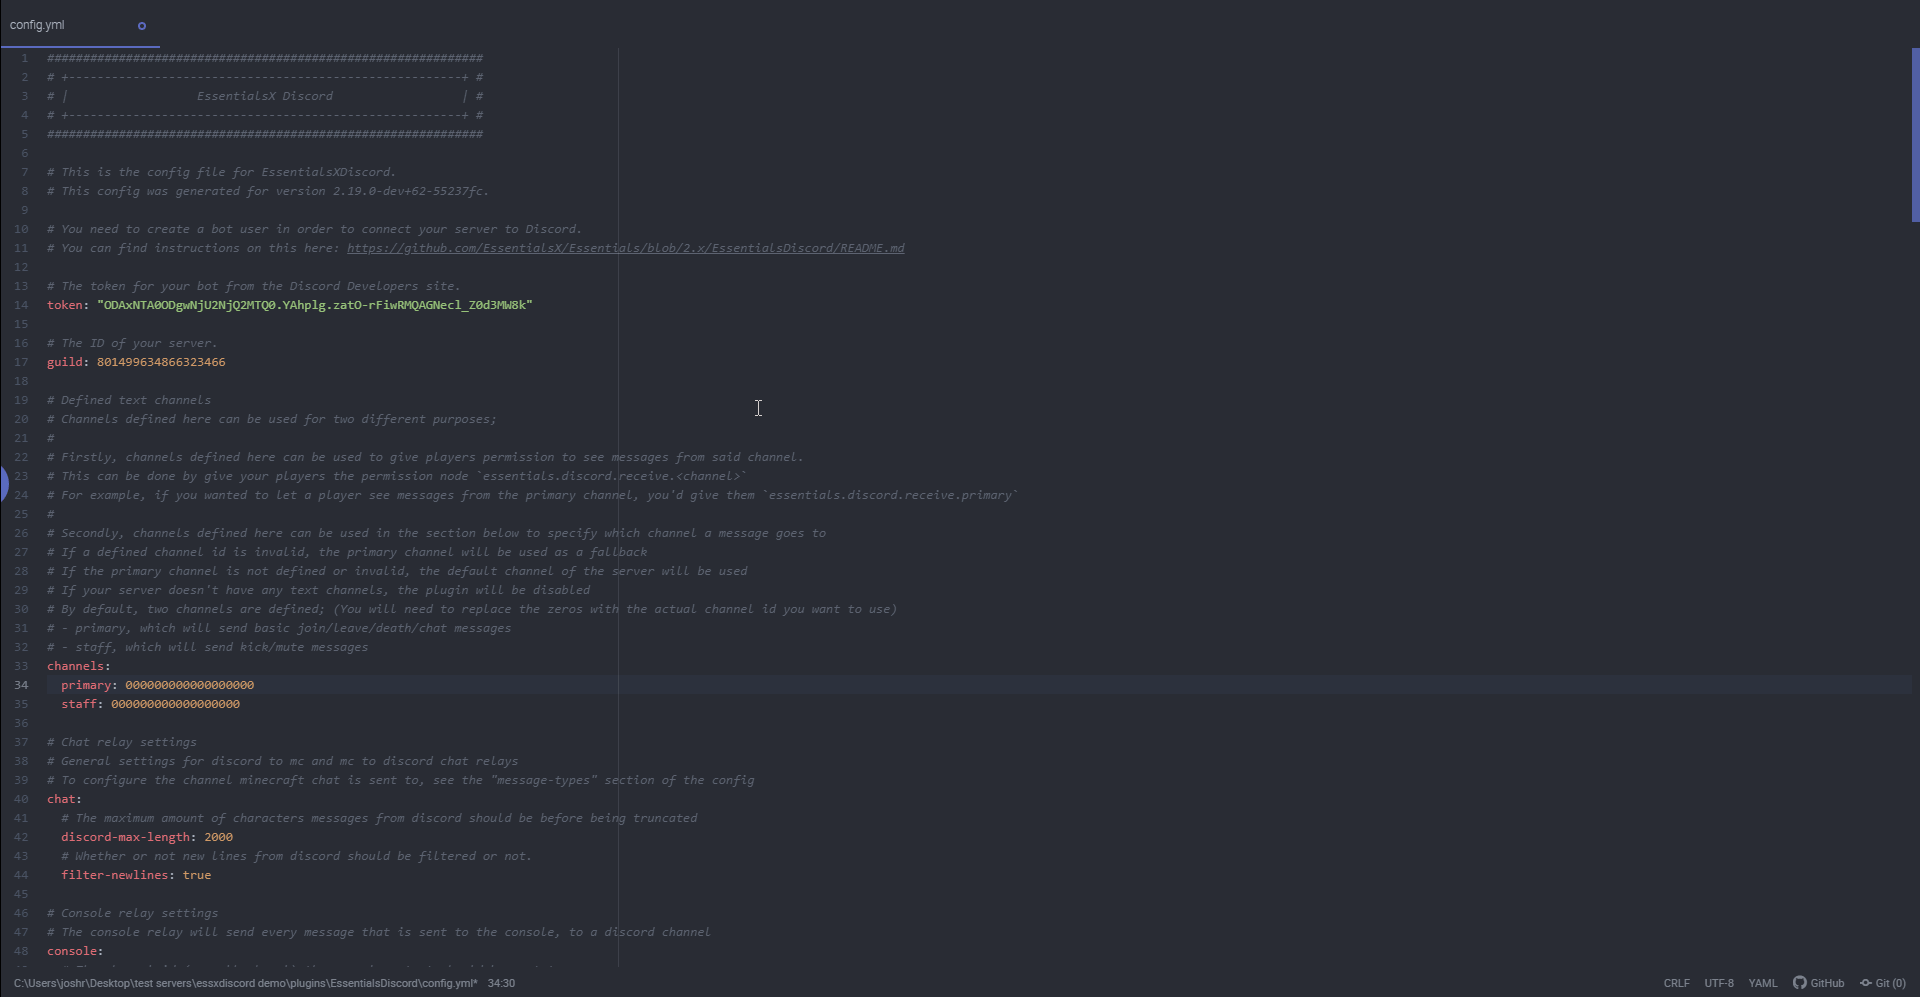Click the GitHub octocat icon in status bar
Image resolution: width=1920 pixels, height=997 pixels.
(x=1799, y=983)
